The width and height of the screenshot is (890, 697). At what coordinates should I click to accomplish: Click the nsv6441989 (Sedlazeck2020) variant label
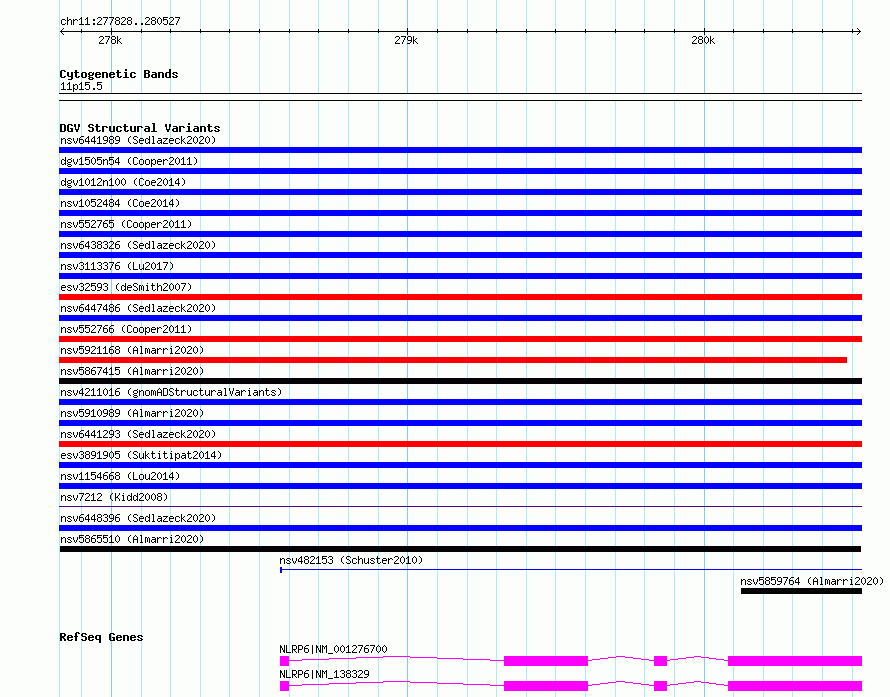point(138,140)
